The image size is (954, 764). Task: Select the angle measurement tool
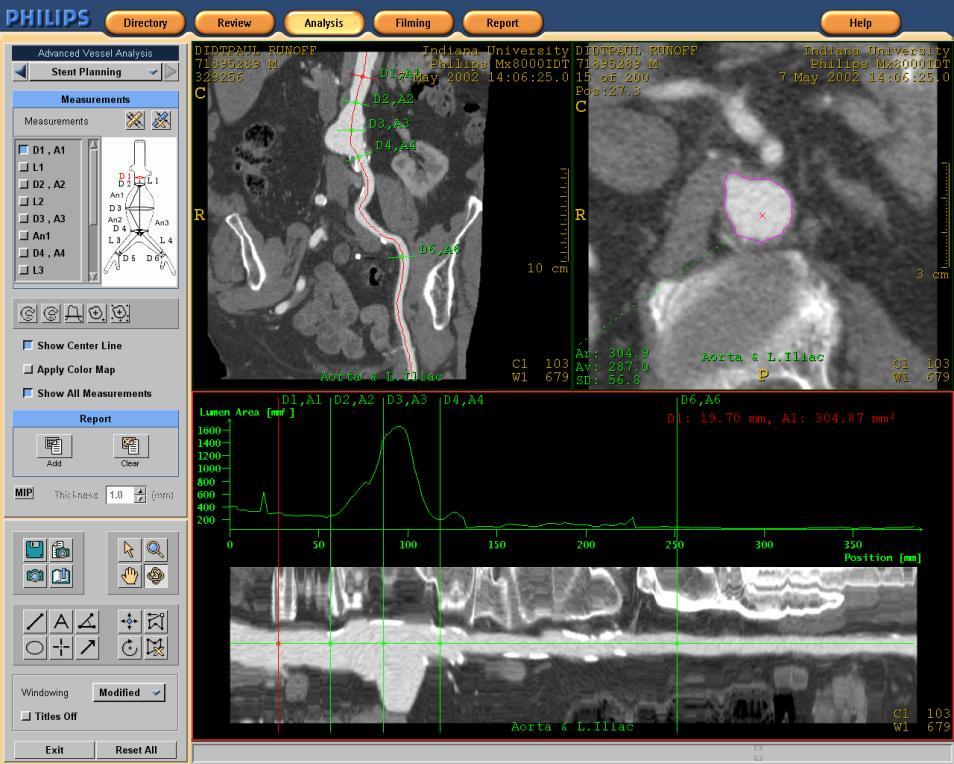point(88,622)
